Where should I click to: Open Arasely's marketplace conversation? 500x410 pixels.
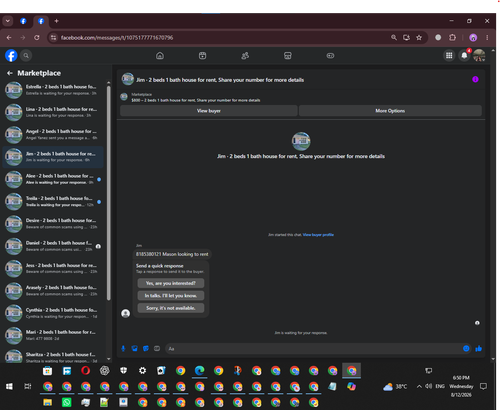coord(53,291)
